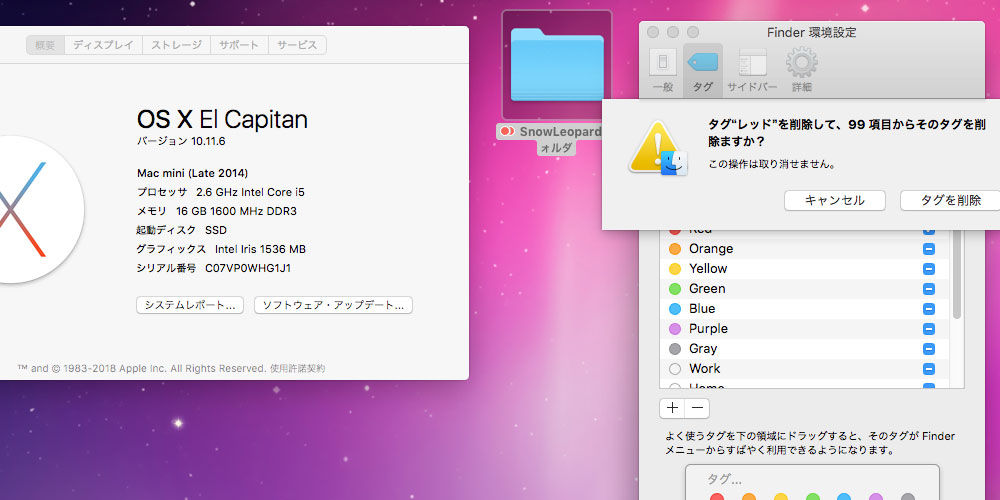Click the serial number C07VP0WHG1J1
The image size is (1000, 500).
click(x=248, y=268)
